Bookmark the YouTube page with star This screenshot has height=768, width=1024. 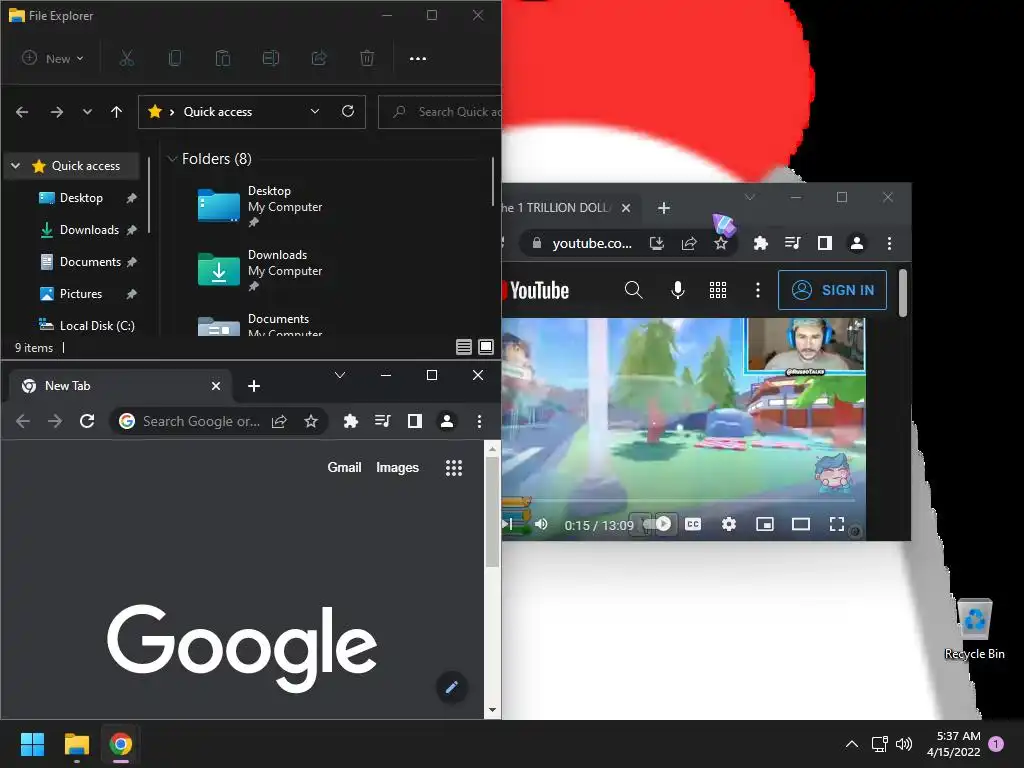click(x=721, y=244)
